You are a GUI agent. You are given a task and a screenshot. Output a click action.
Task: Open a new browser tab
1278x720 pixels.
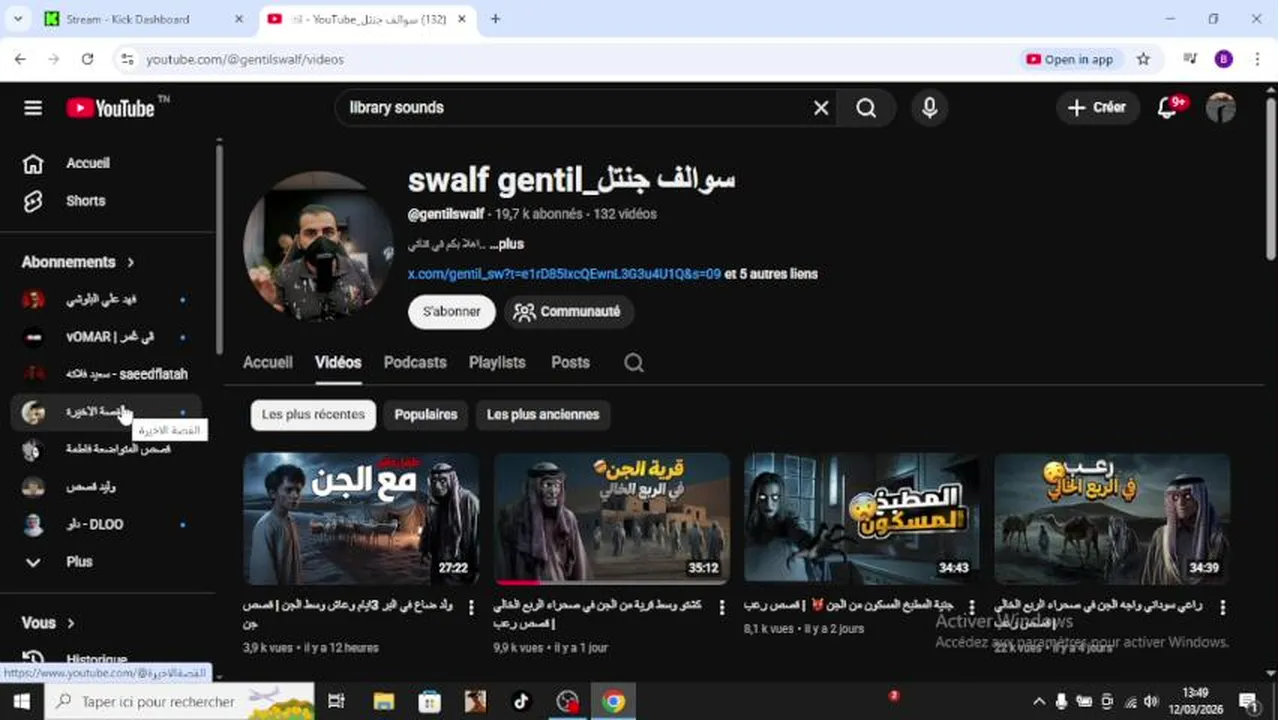point(495,19)
